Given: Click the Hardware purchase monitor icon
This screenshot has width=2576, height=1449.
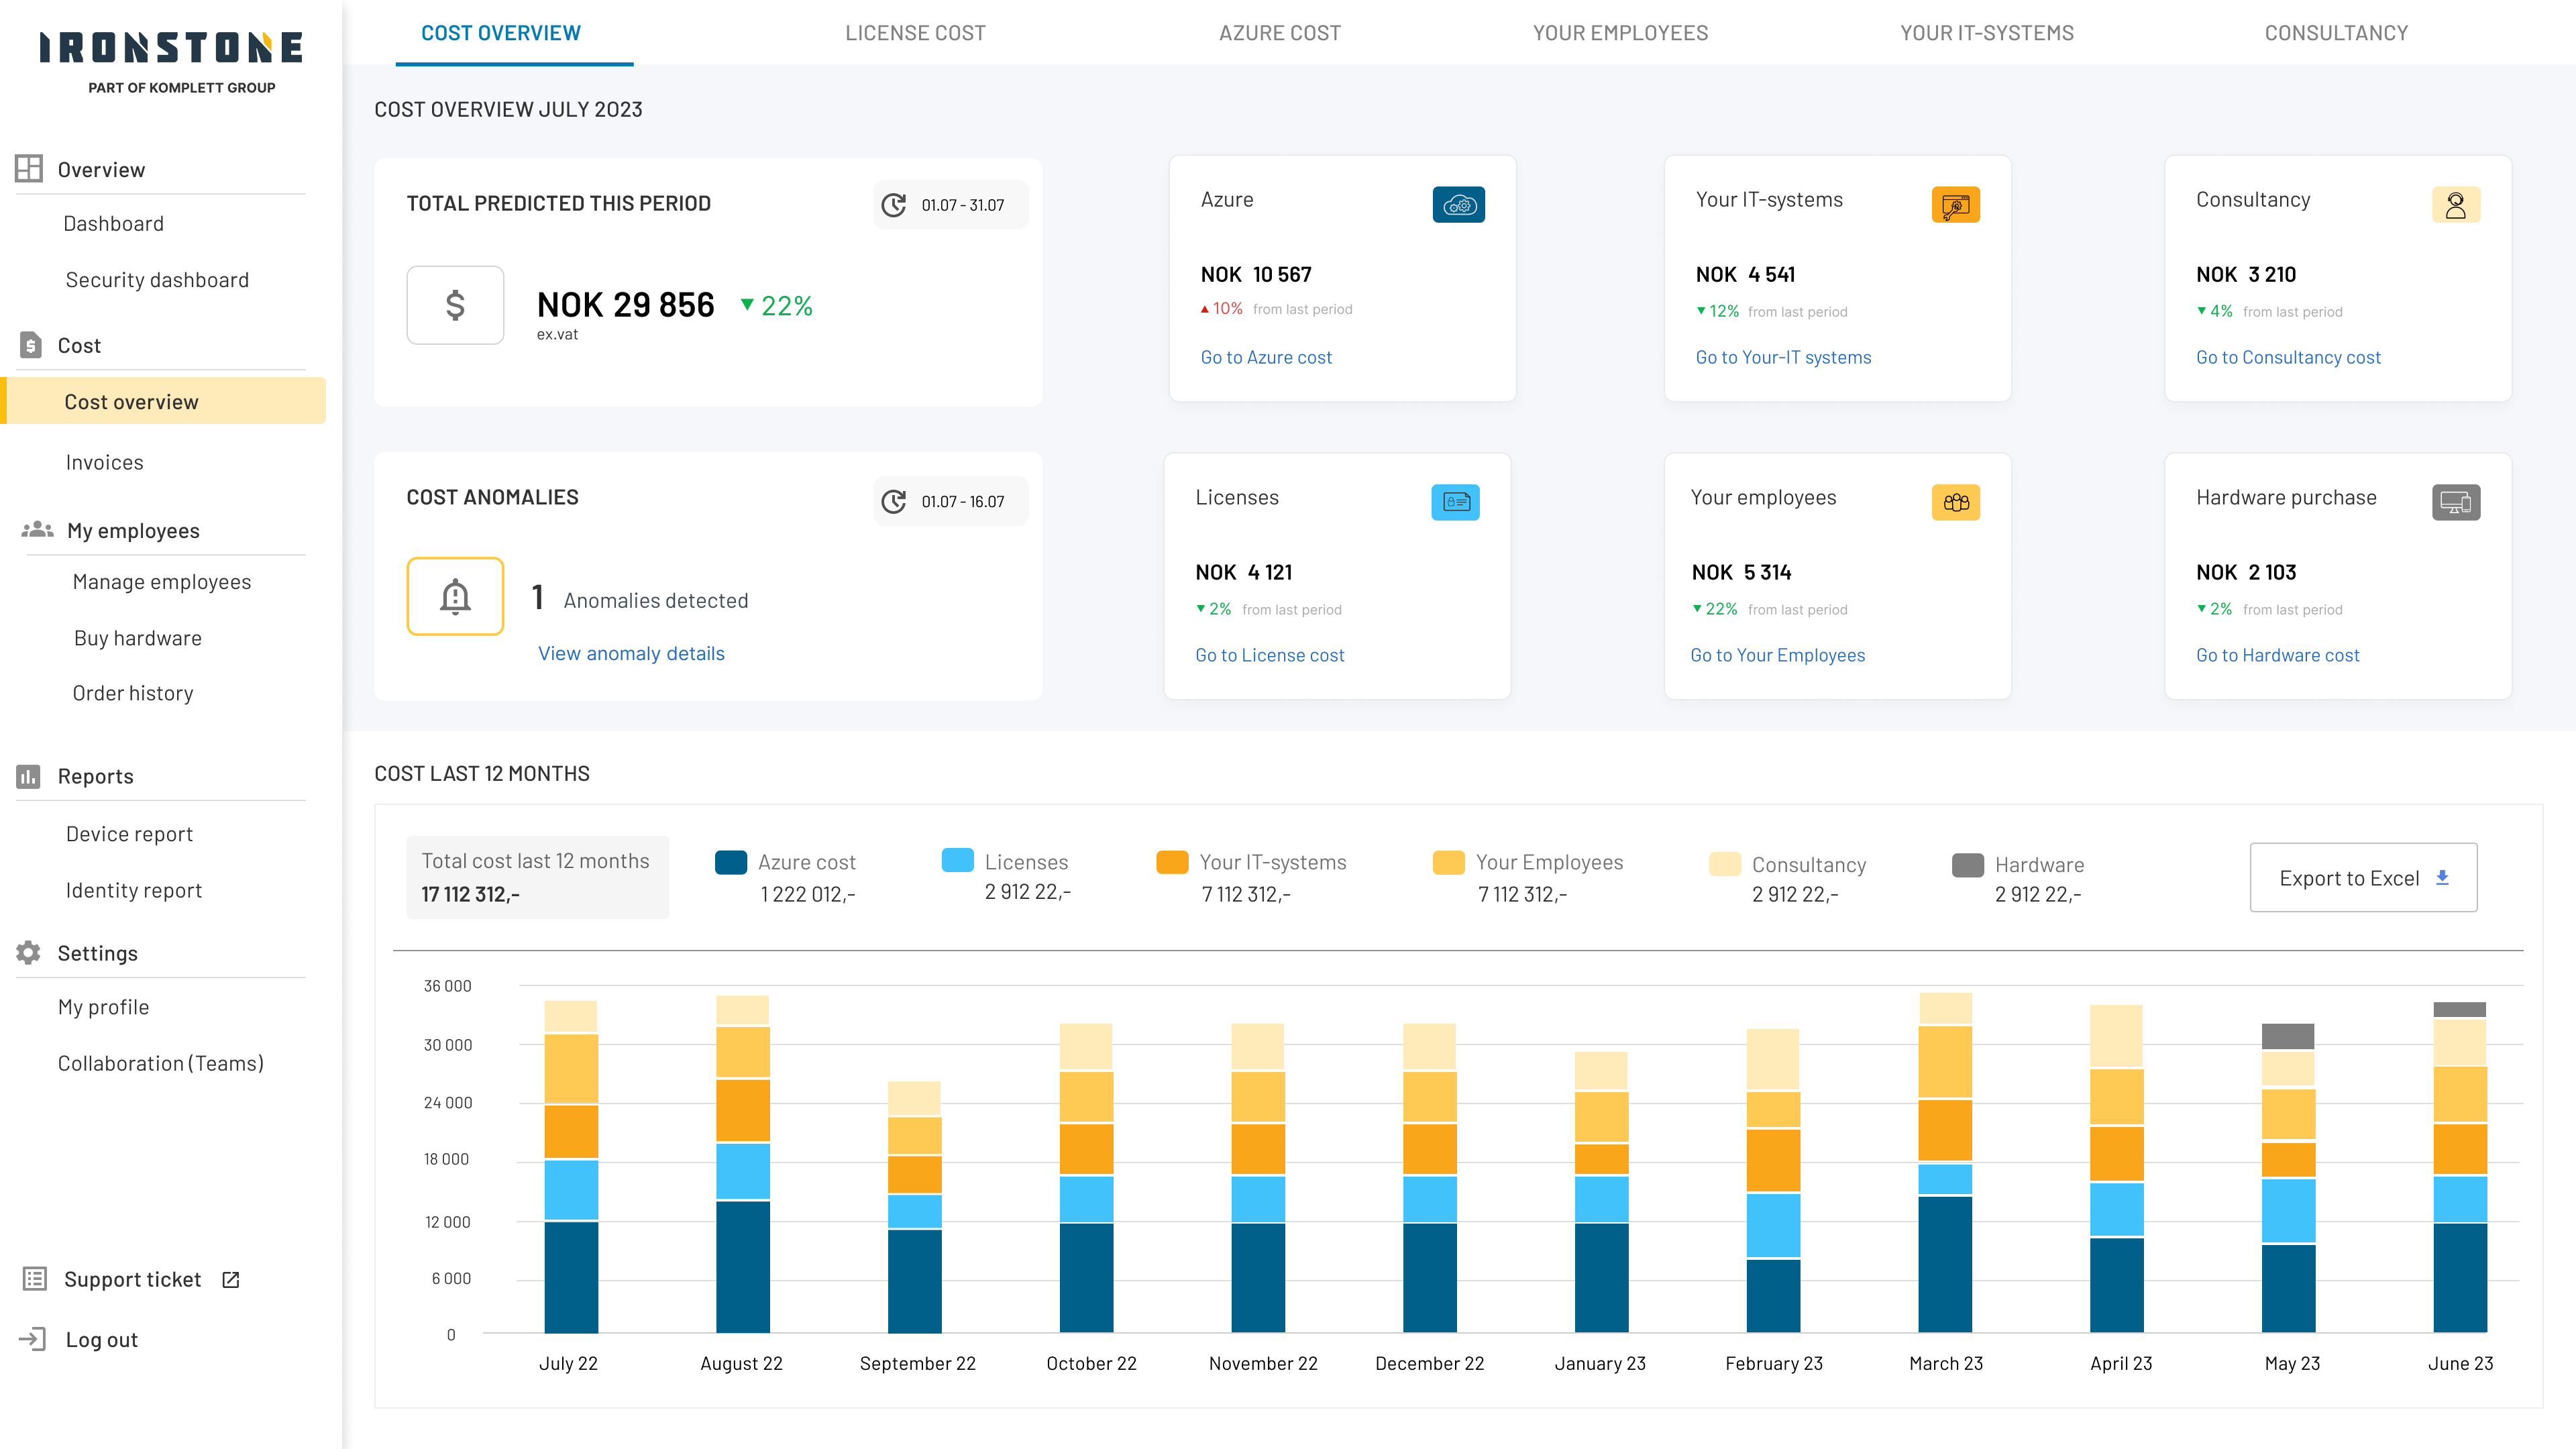Looking at the screenshot, I should click(2455, 502).
